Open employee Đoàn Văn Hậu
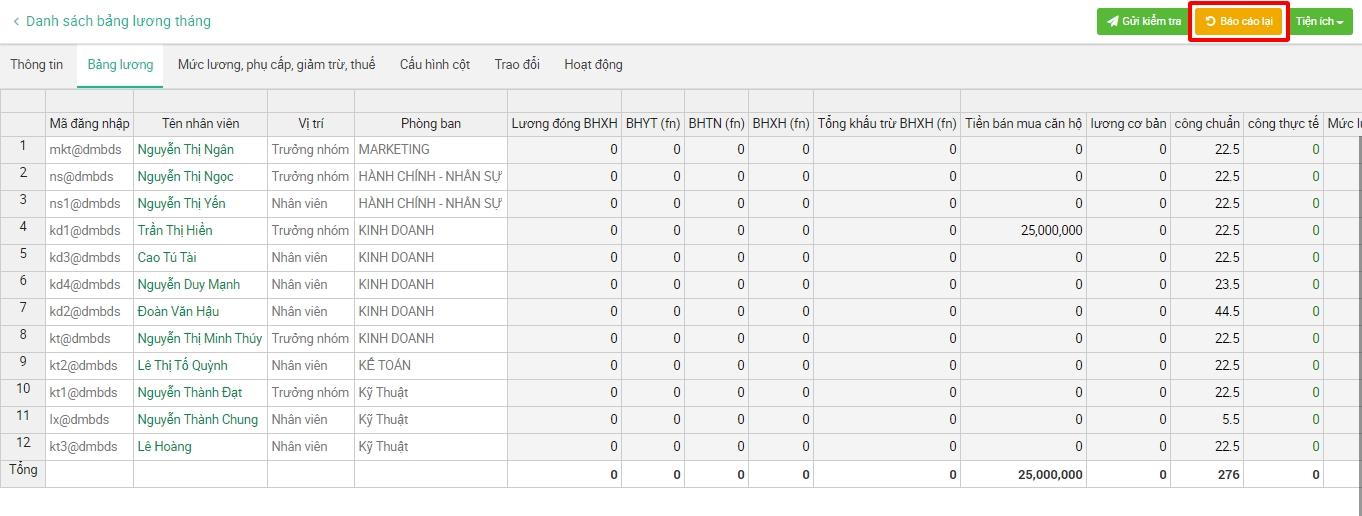Image resolution: width=1362 pixels, height=516 pixels. 178,312
